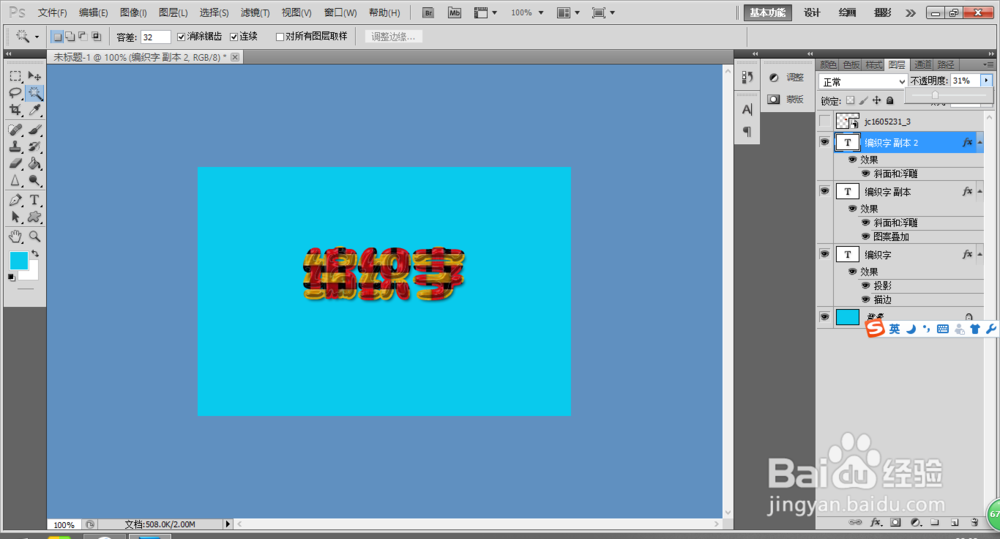Viewport: 1000px width, 539px height.
Task: Select the Spot Healing Brush tool
Action: (15, 130)
